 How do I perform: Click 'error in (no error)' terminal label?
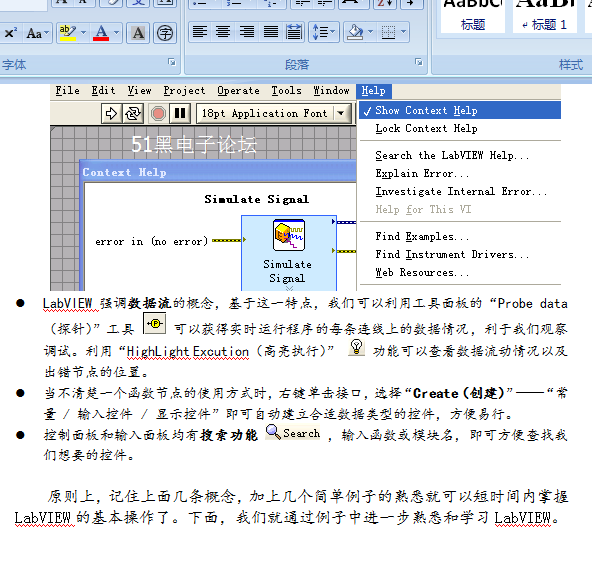click(x=151, y=241)
